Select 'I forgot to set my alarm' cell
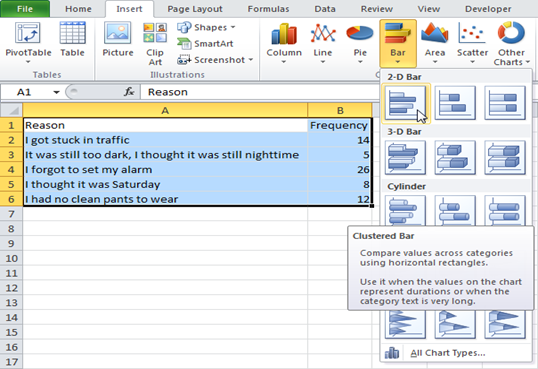This screenshot has width=538, height=369. (x=165, y=170)
